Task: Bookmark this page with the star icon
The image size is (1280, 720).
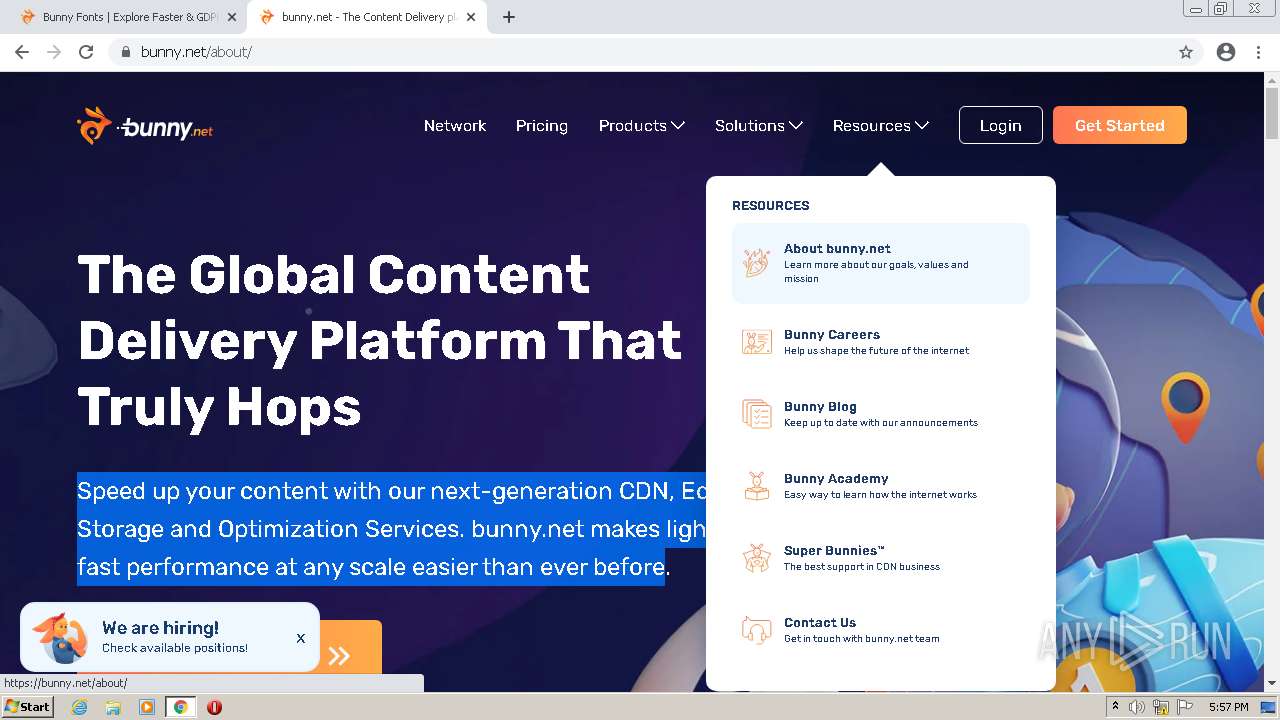Action: pyautogui.click(x=1186, y=52)
